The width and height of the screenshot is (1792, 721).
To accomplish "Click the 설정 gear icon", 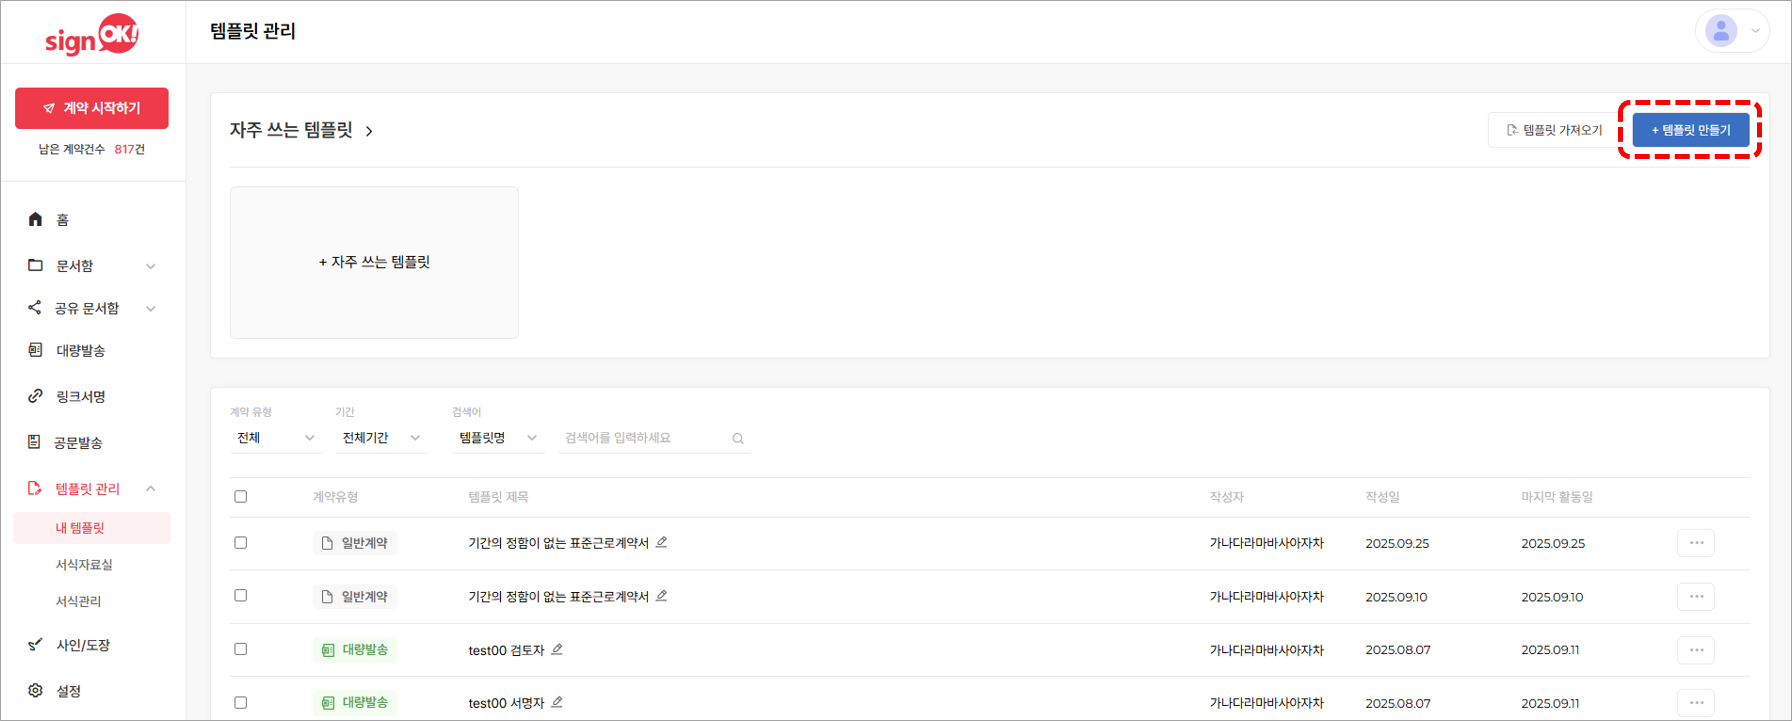I will (36, 691).
